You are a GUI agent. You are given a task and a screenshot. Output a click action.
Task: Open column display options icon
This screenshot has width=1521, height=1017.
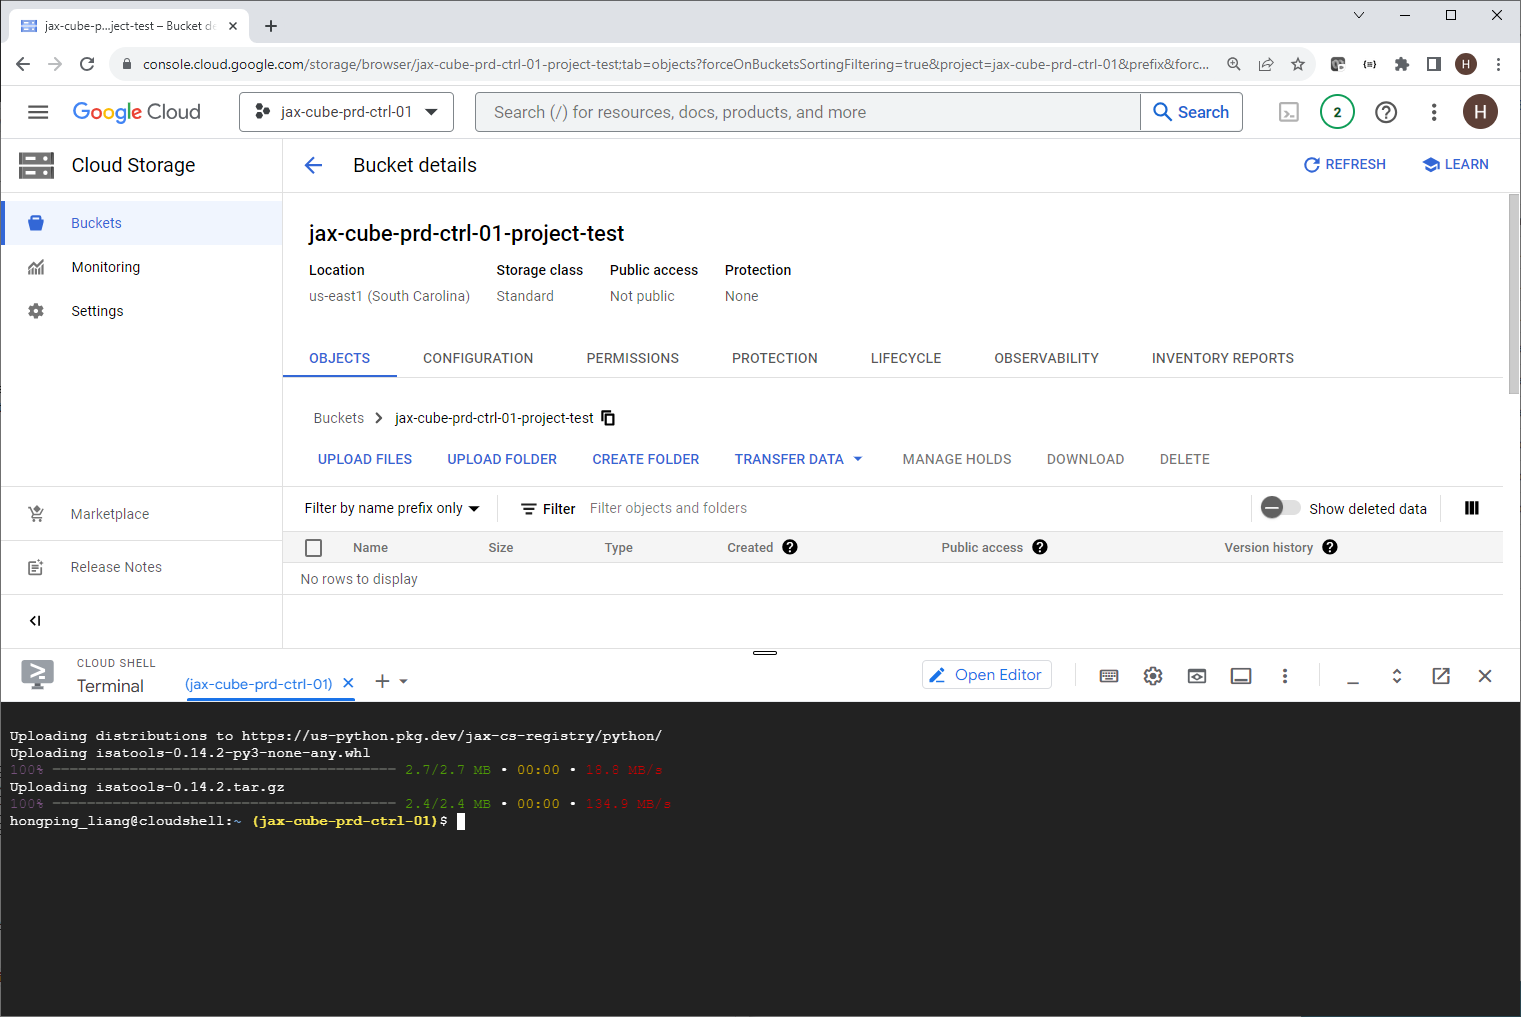coord(1471,508)
